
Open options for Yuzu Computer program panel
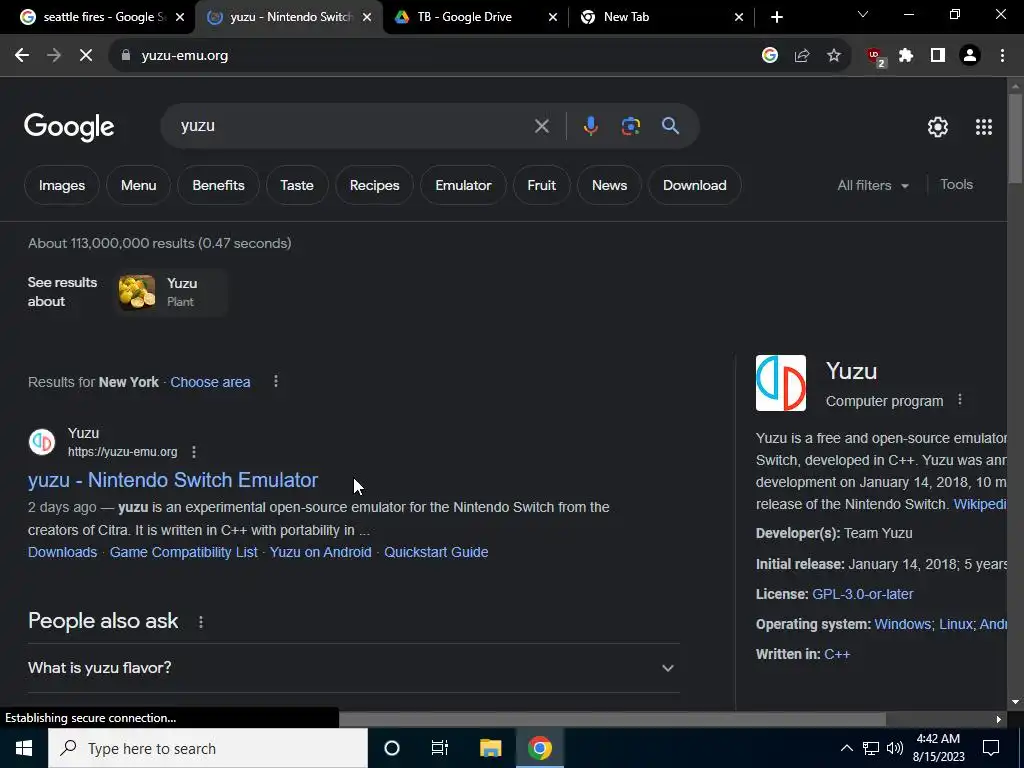[959, 400]
